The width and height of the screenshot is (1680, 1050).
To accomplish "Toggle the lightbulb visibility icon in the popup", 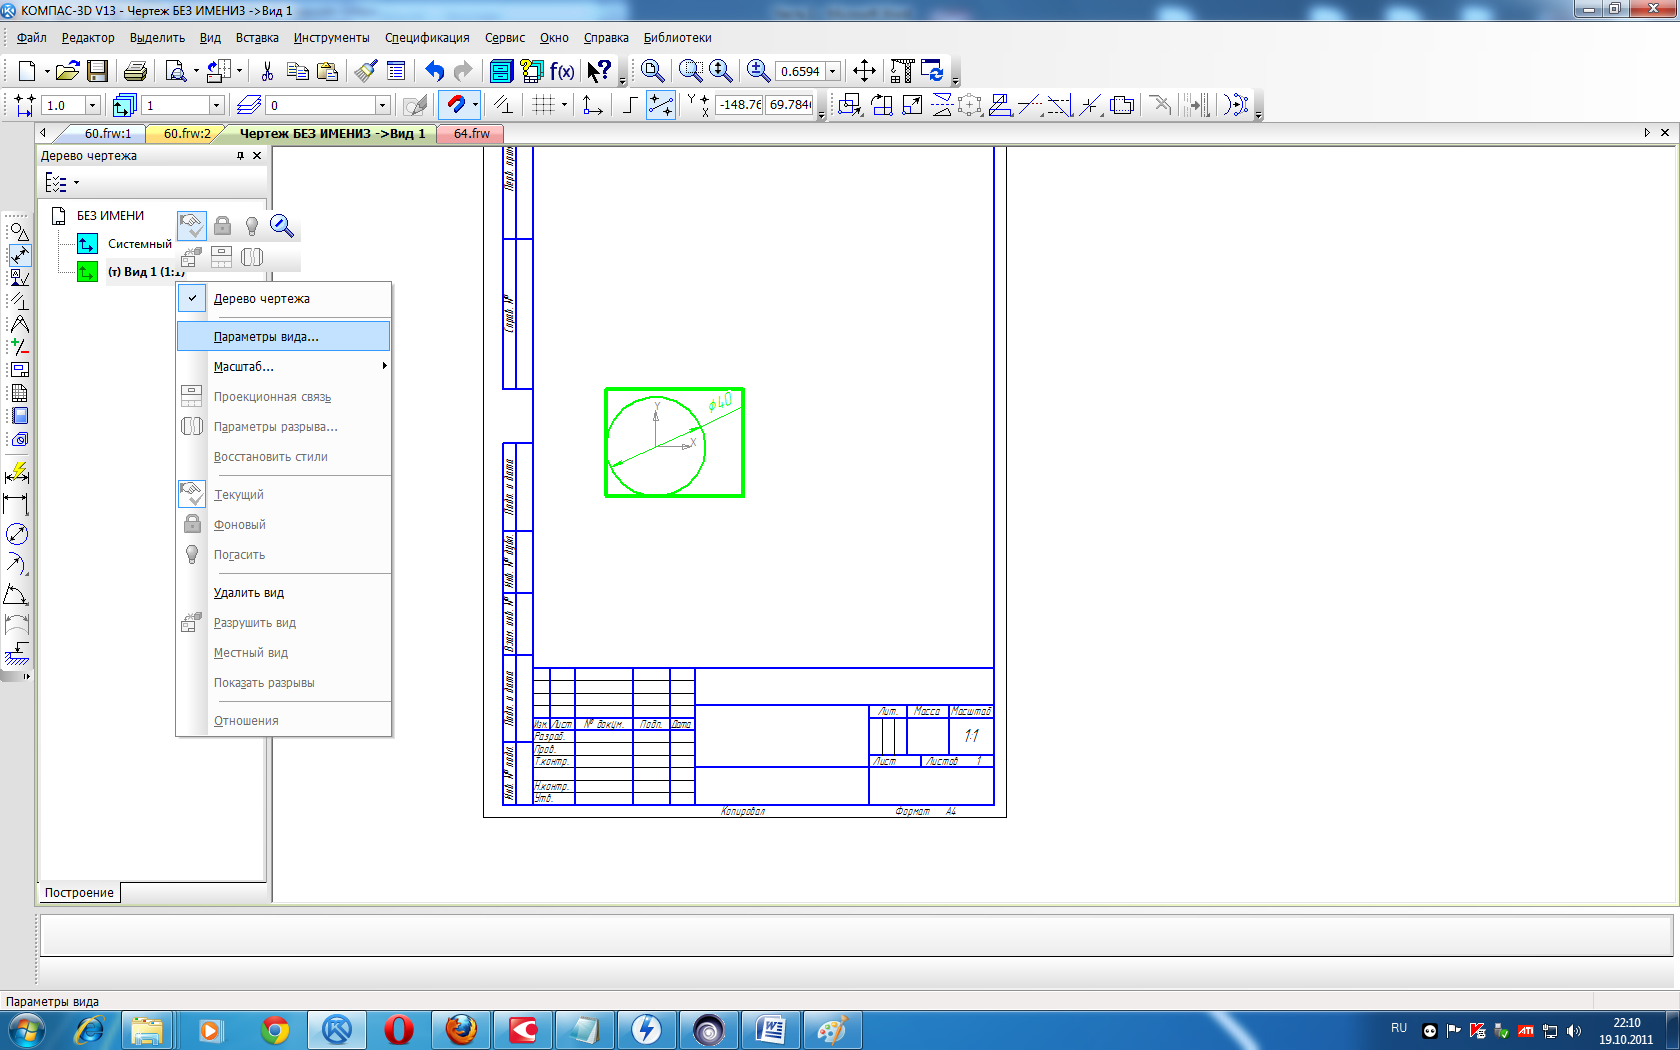I will (x=252, y=226).
